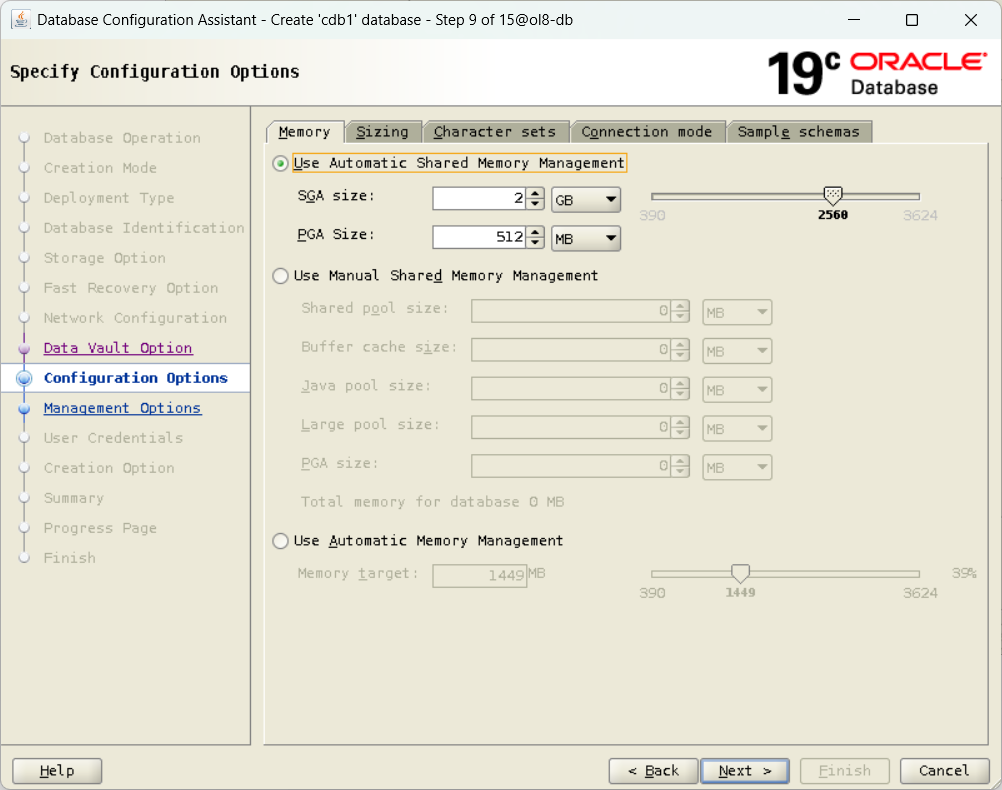Click 'Deployment Type' step text
Image resolution: width=1002 pixels, height=790 pixels.
109,198
